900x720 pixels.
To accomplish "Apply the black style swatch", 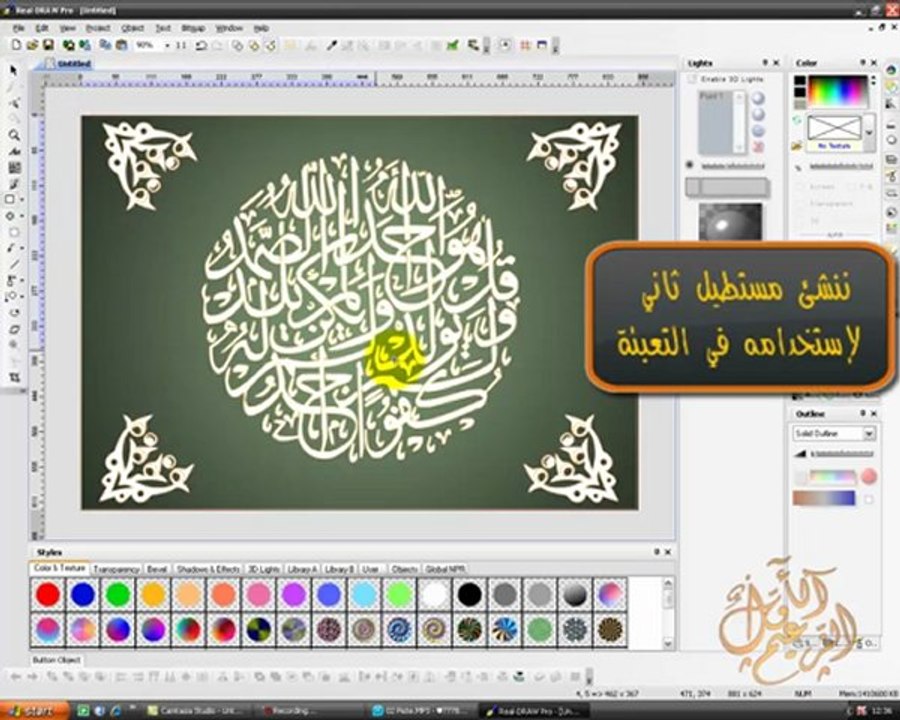I will point(470,594).
